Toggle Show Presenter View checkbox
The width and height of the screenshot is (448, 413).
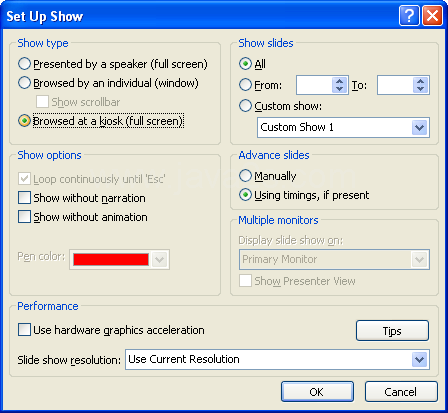(x=245, y=281)
